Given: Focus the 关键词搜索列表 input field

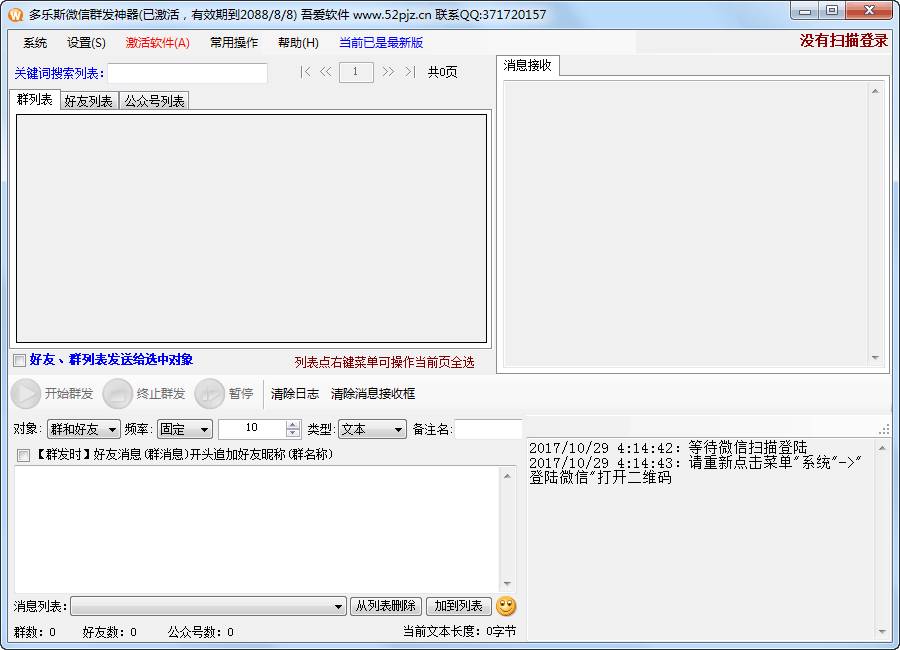Looking at the screenshot, I should (188, 73).
